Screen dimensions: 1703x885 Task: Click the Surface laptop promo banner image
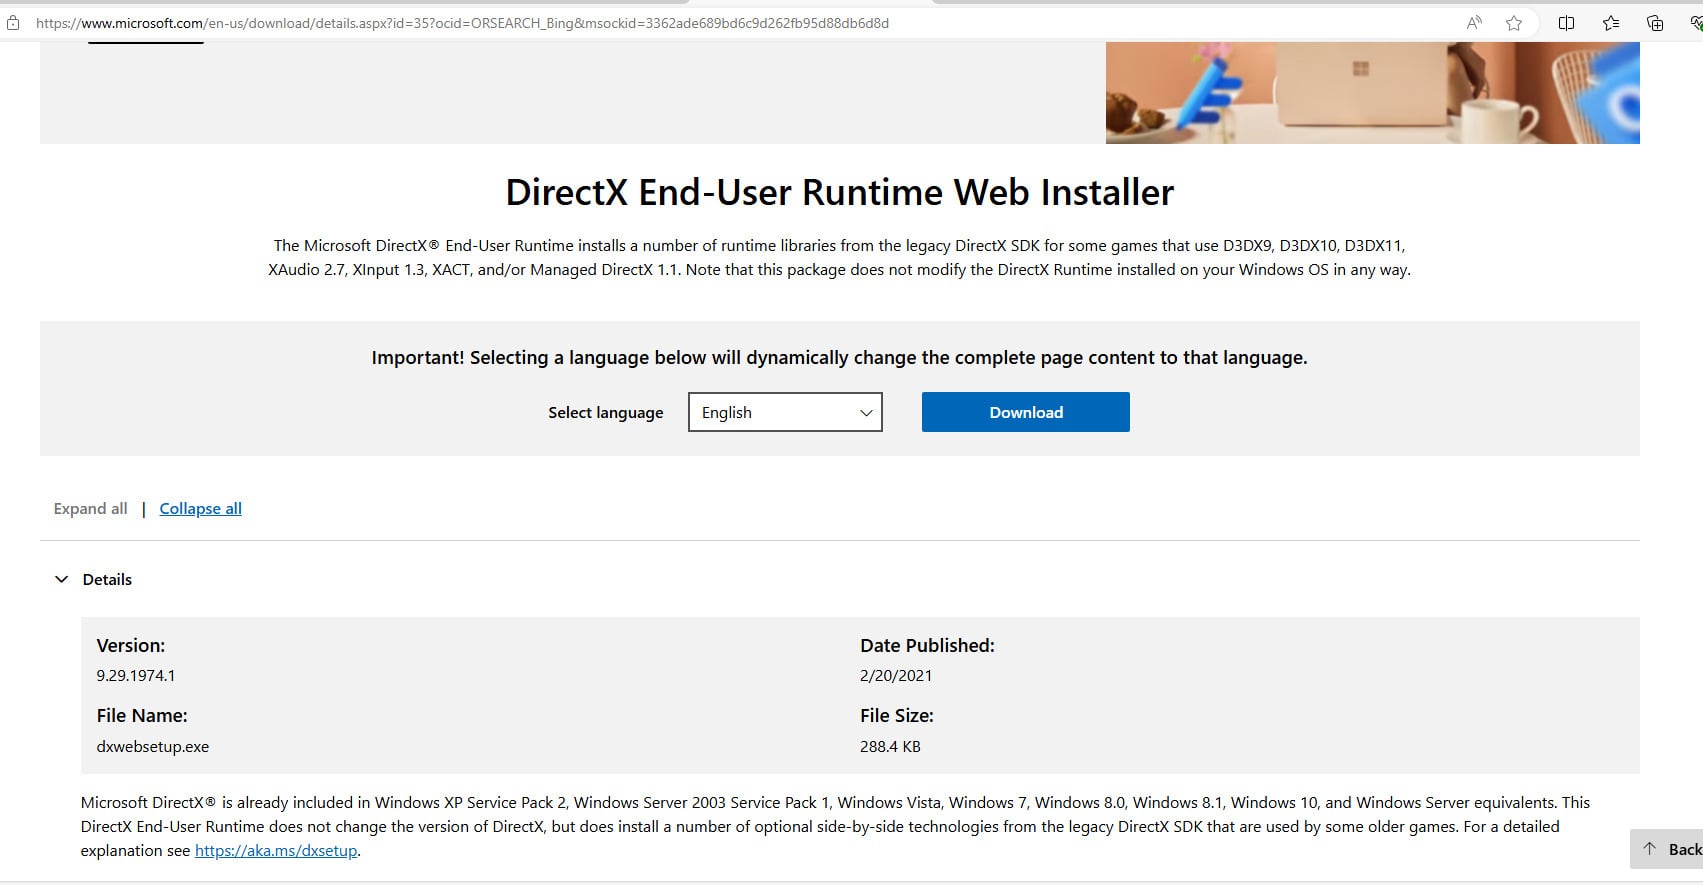[1372, 93]
